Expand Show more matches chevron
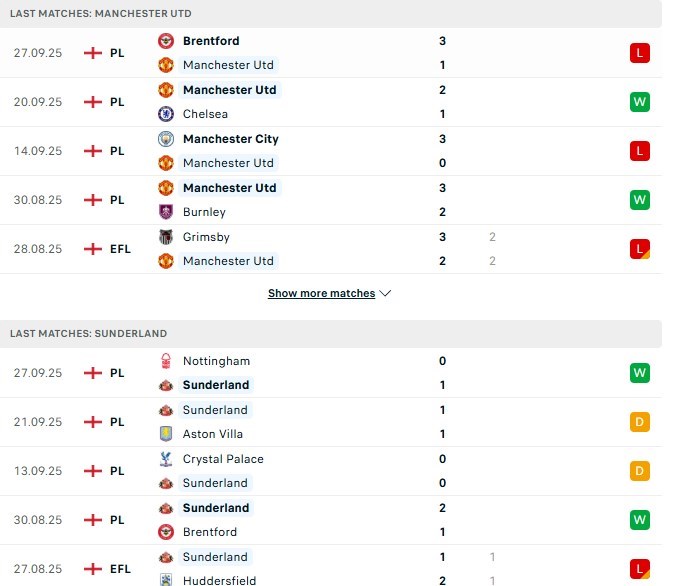The width and height of the screenshot is (674, 586). pyautogui.click(x=386, y=294)
